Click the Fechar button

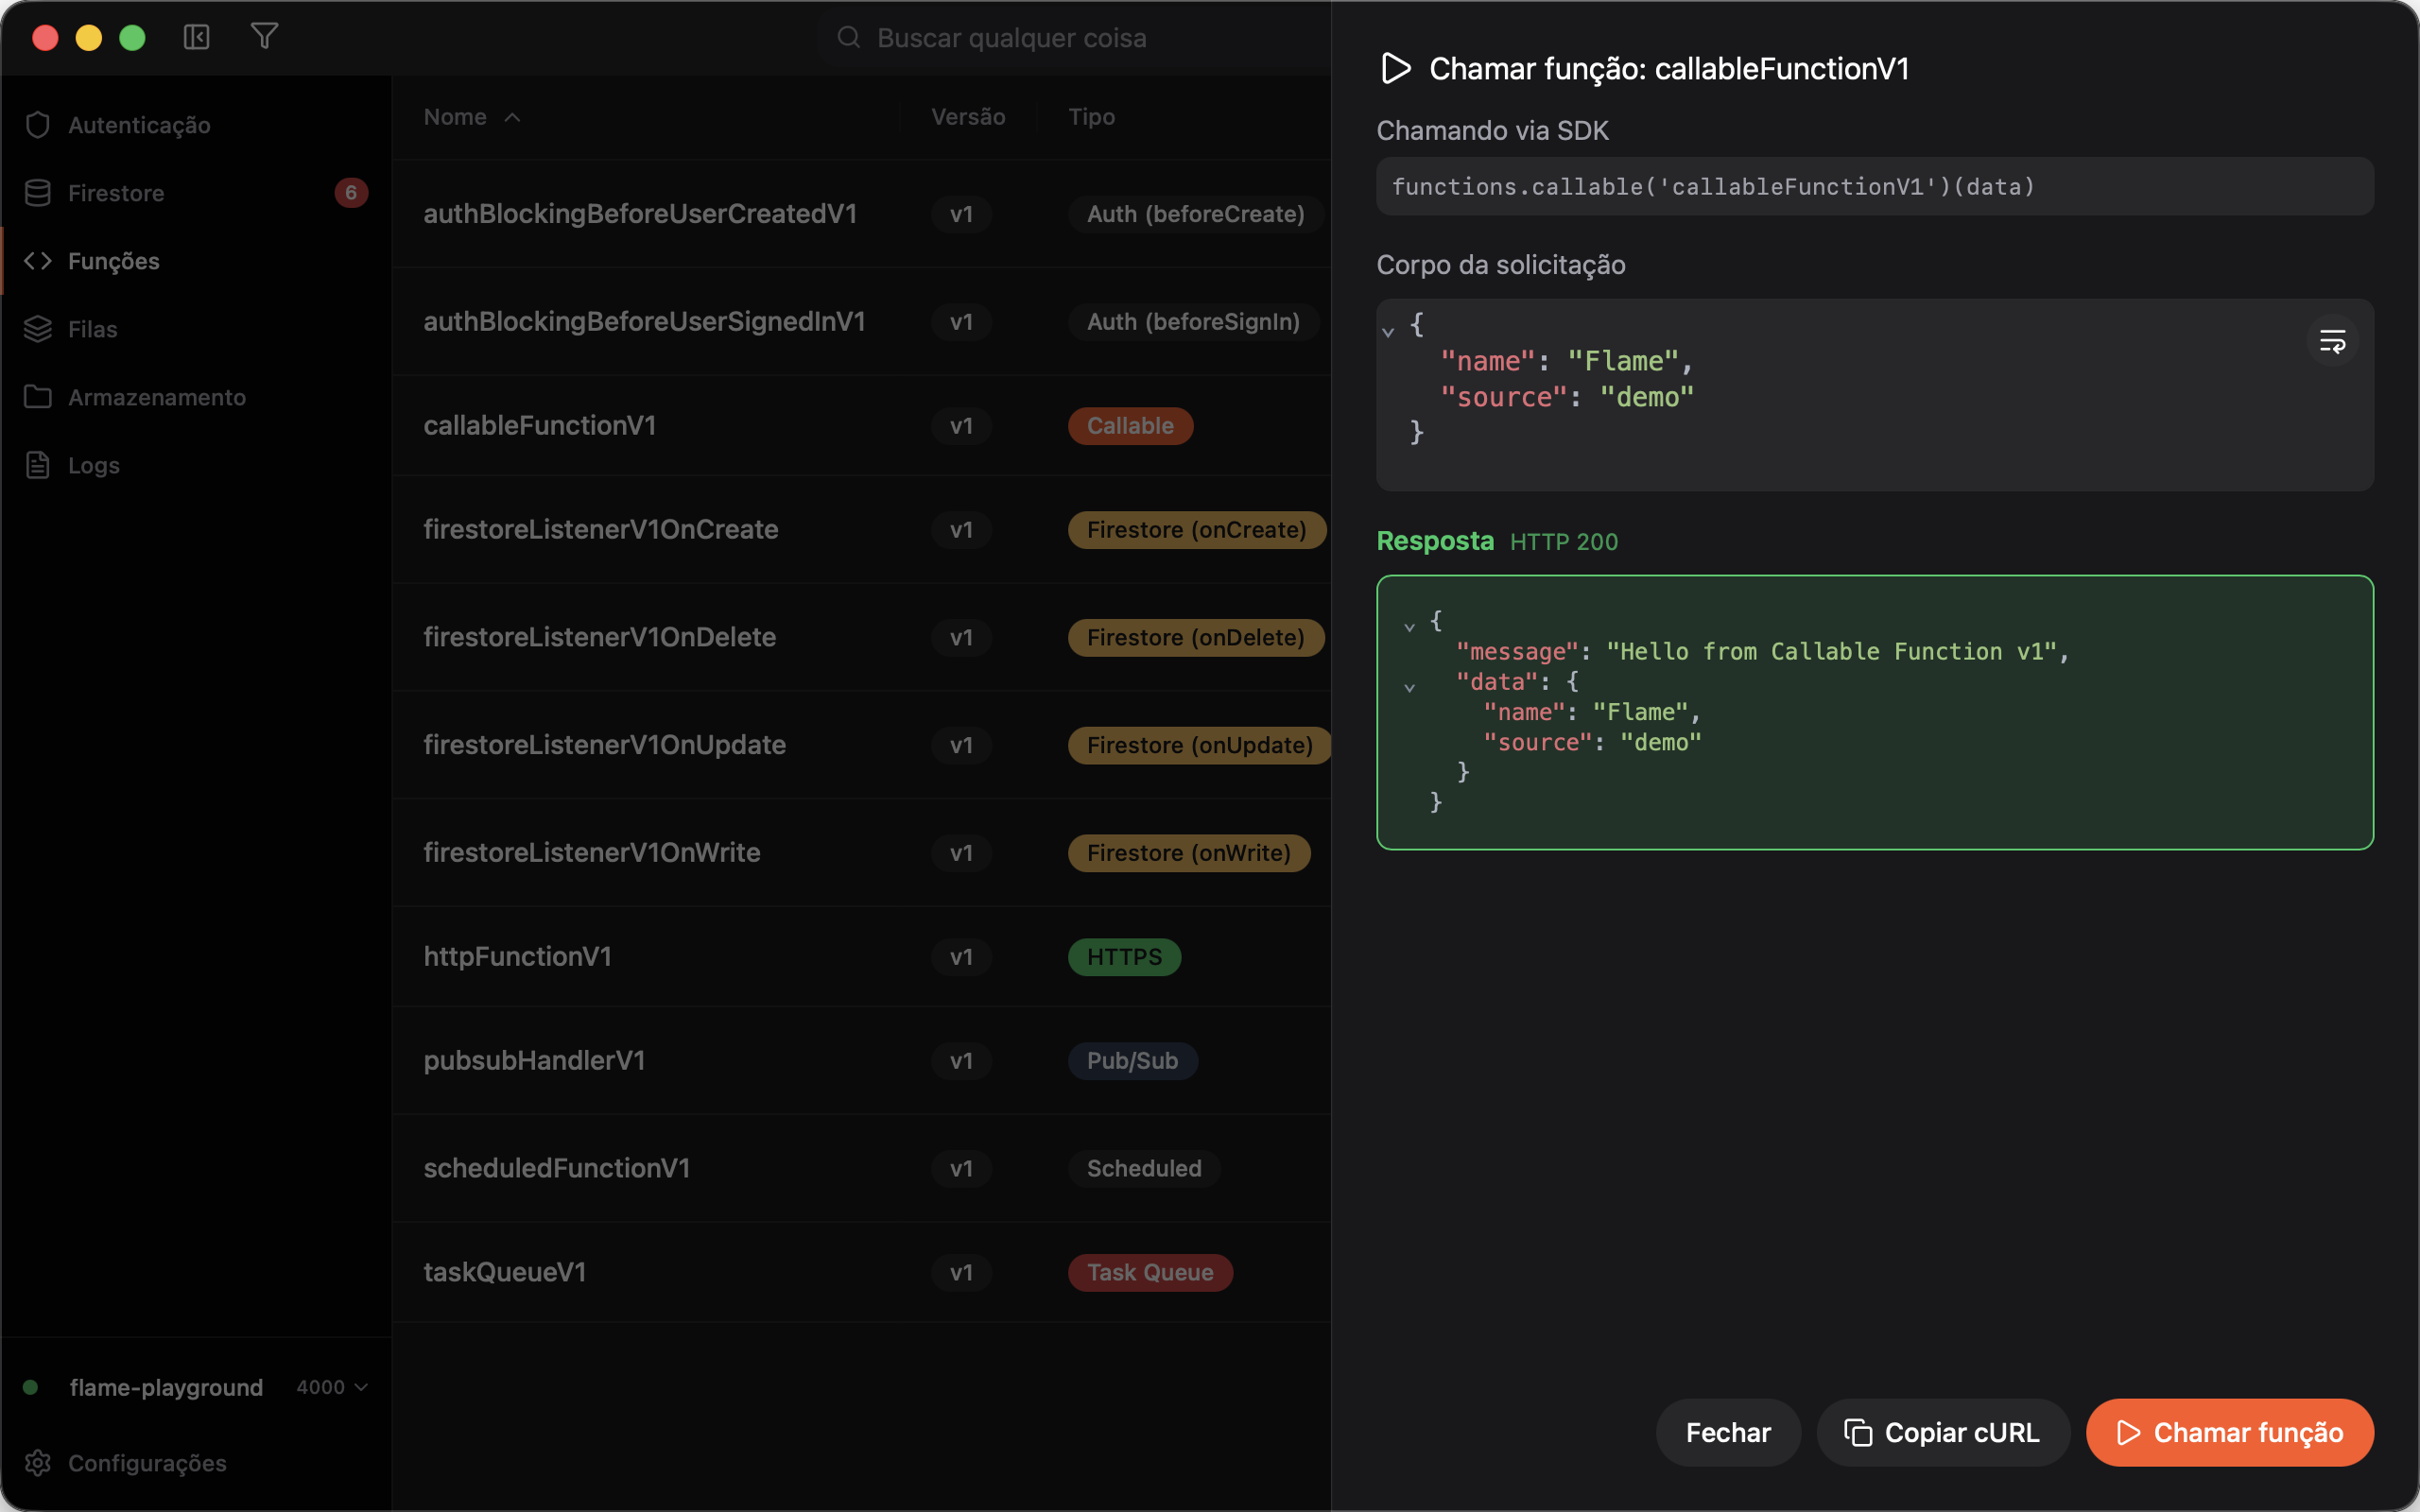point(1728,1432)
